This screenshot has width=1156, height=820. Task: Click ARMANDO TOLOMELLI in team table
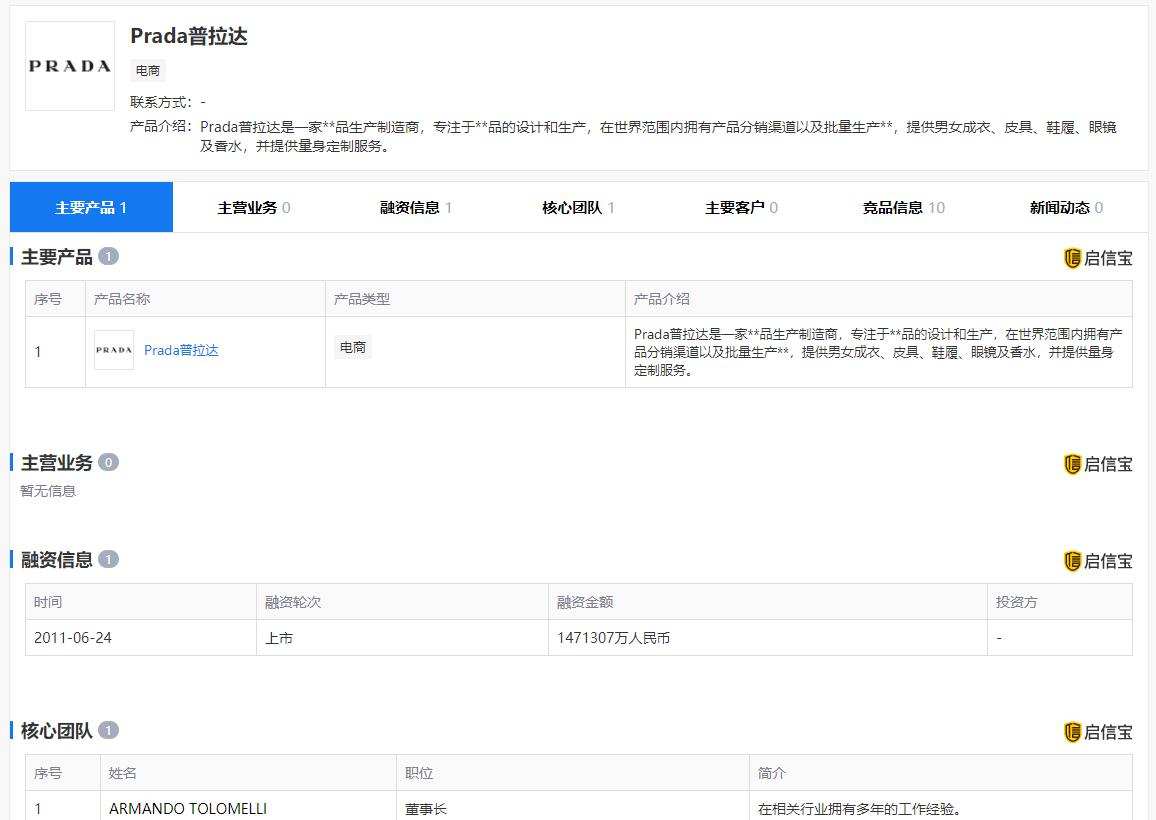point(188,809)
